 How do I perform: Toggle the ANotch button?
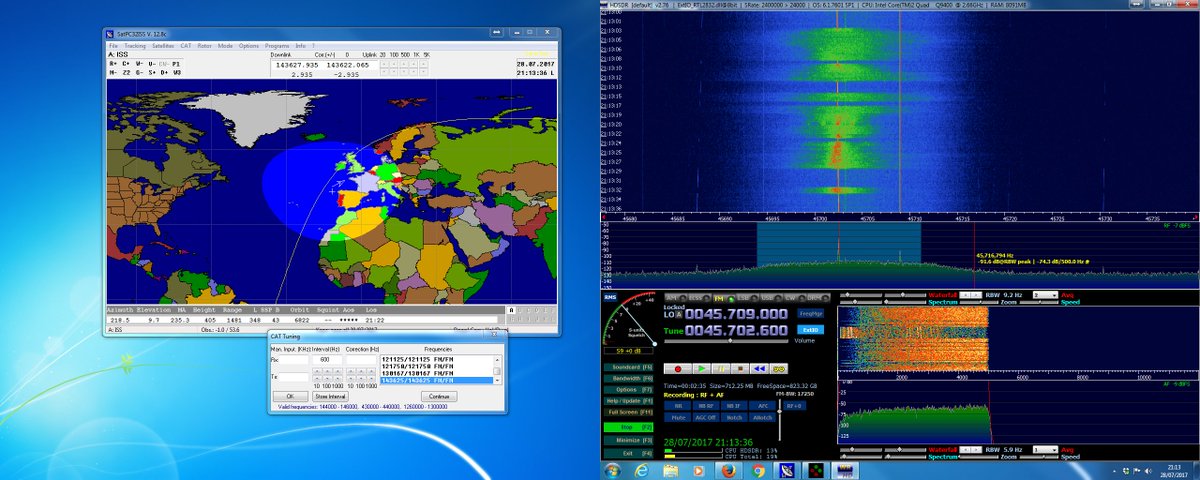point(763,417)
